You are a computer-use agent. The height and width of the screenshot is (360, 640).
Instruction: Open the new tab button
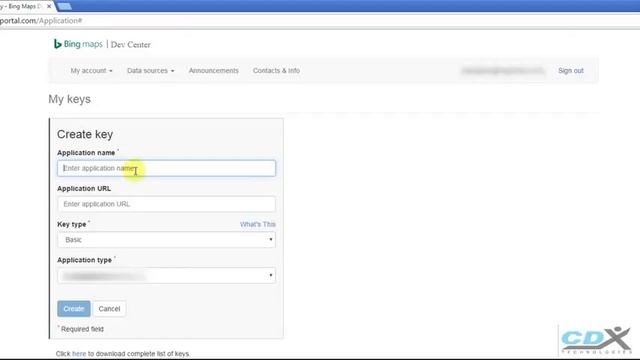[x=64, y=7]
